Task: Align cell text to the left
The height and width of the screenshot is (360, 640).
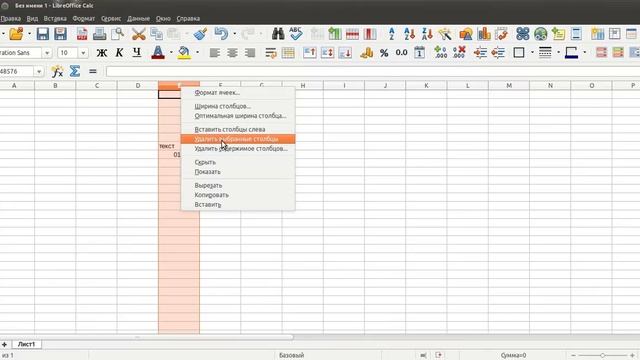Action: pyautogui.click(x=215, y=53)
